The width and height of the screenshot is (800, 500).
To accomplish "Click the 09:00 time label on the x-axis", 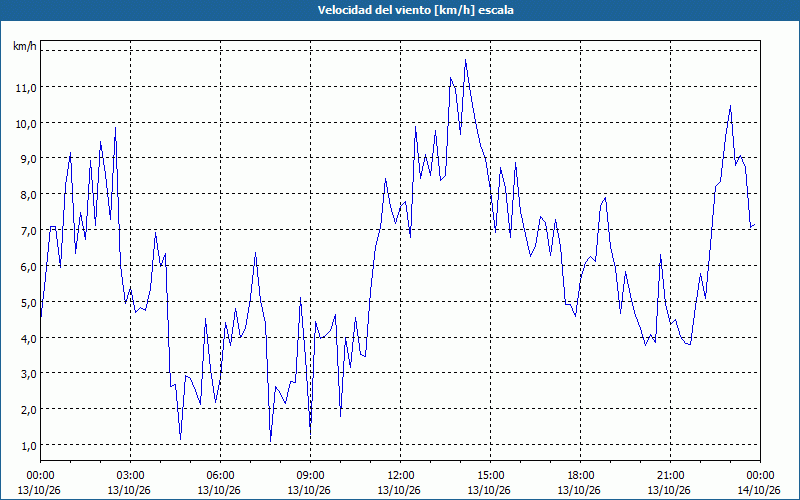I will (x=310, y=476).
